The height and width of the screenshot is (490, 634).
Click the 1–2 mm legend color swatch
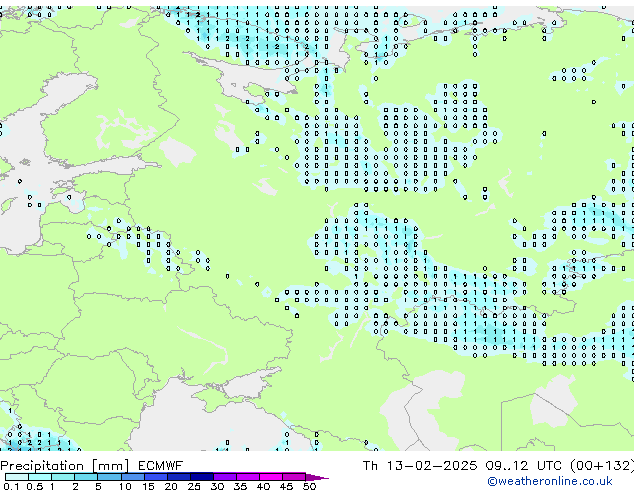tap(63, 477)
